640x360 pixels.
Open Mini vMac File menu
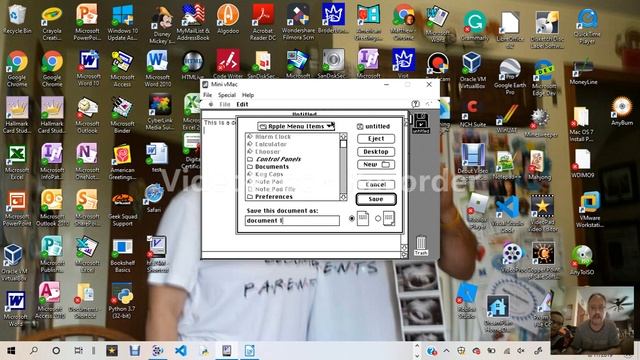pyautogui.click(x=208, y=95)
